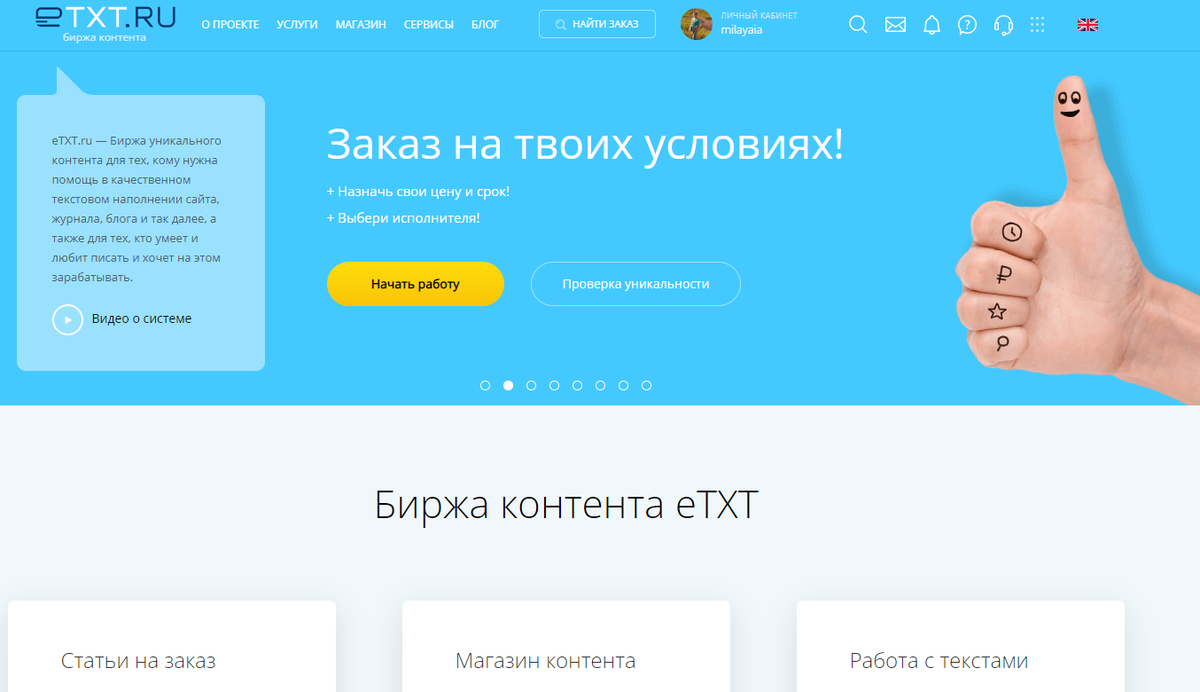This screenshot has height=692, width=1200.
Task: Open the apps grid icon
Action: pyautogui.click(x=1037, y=25)
